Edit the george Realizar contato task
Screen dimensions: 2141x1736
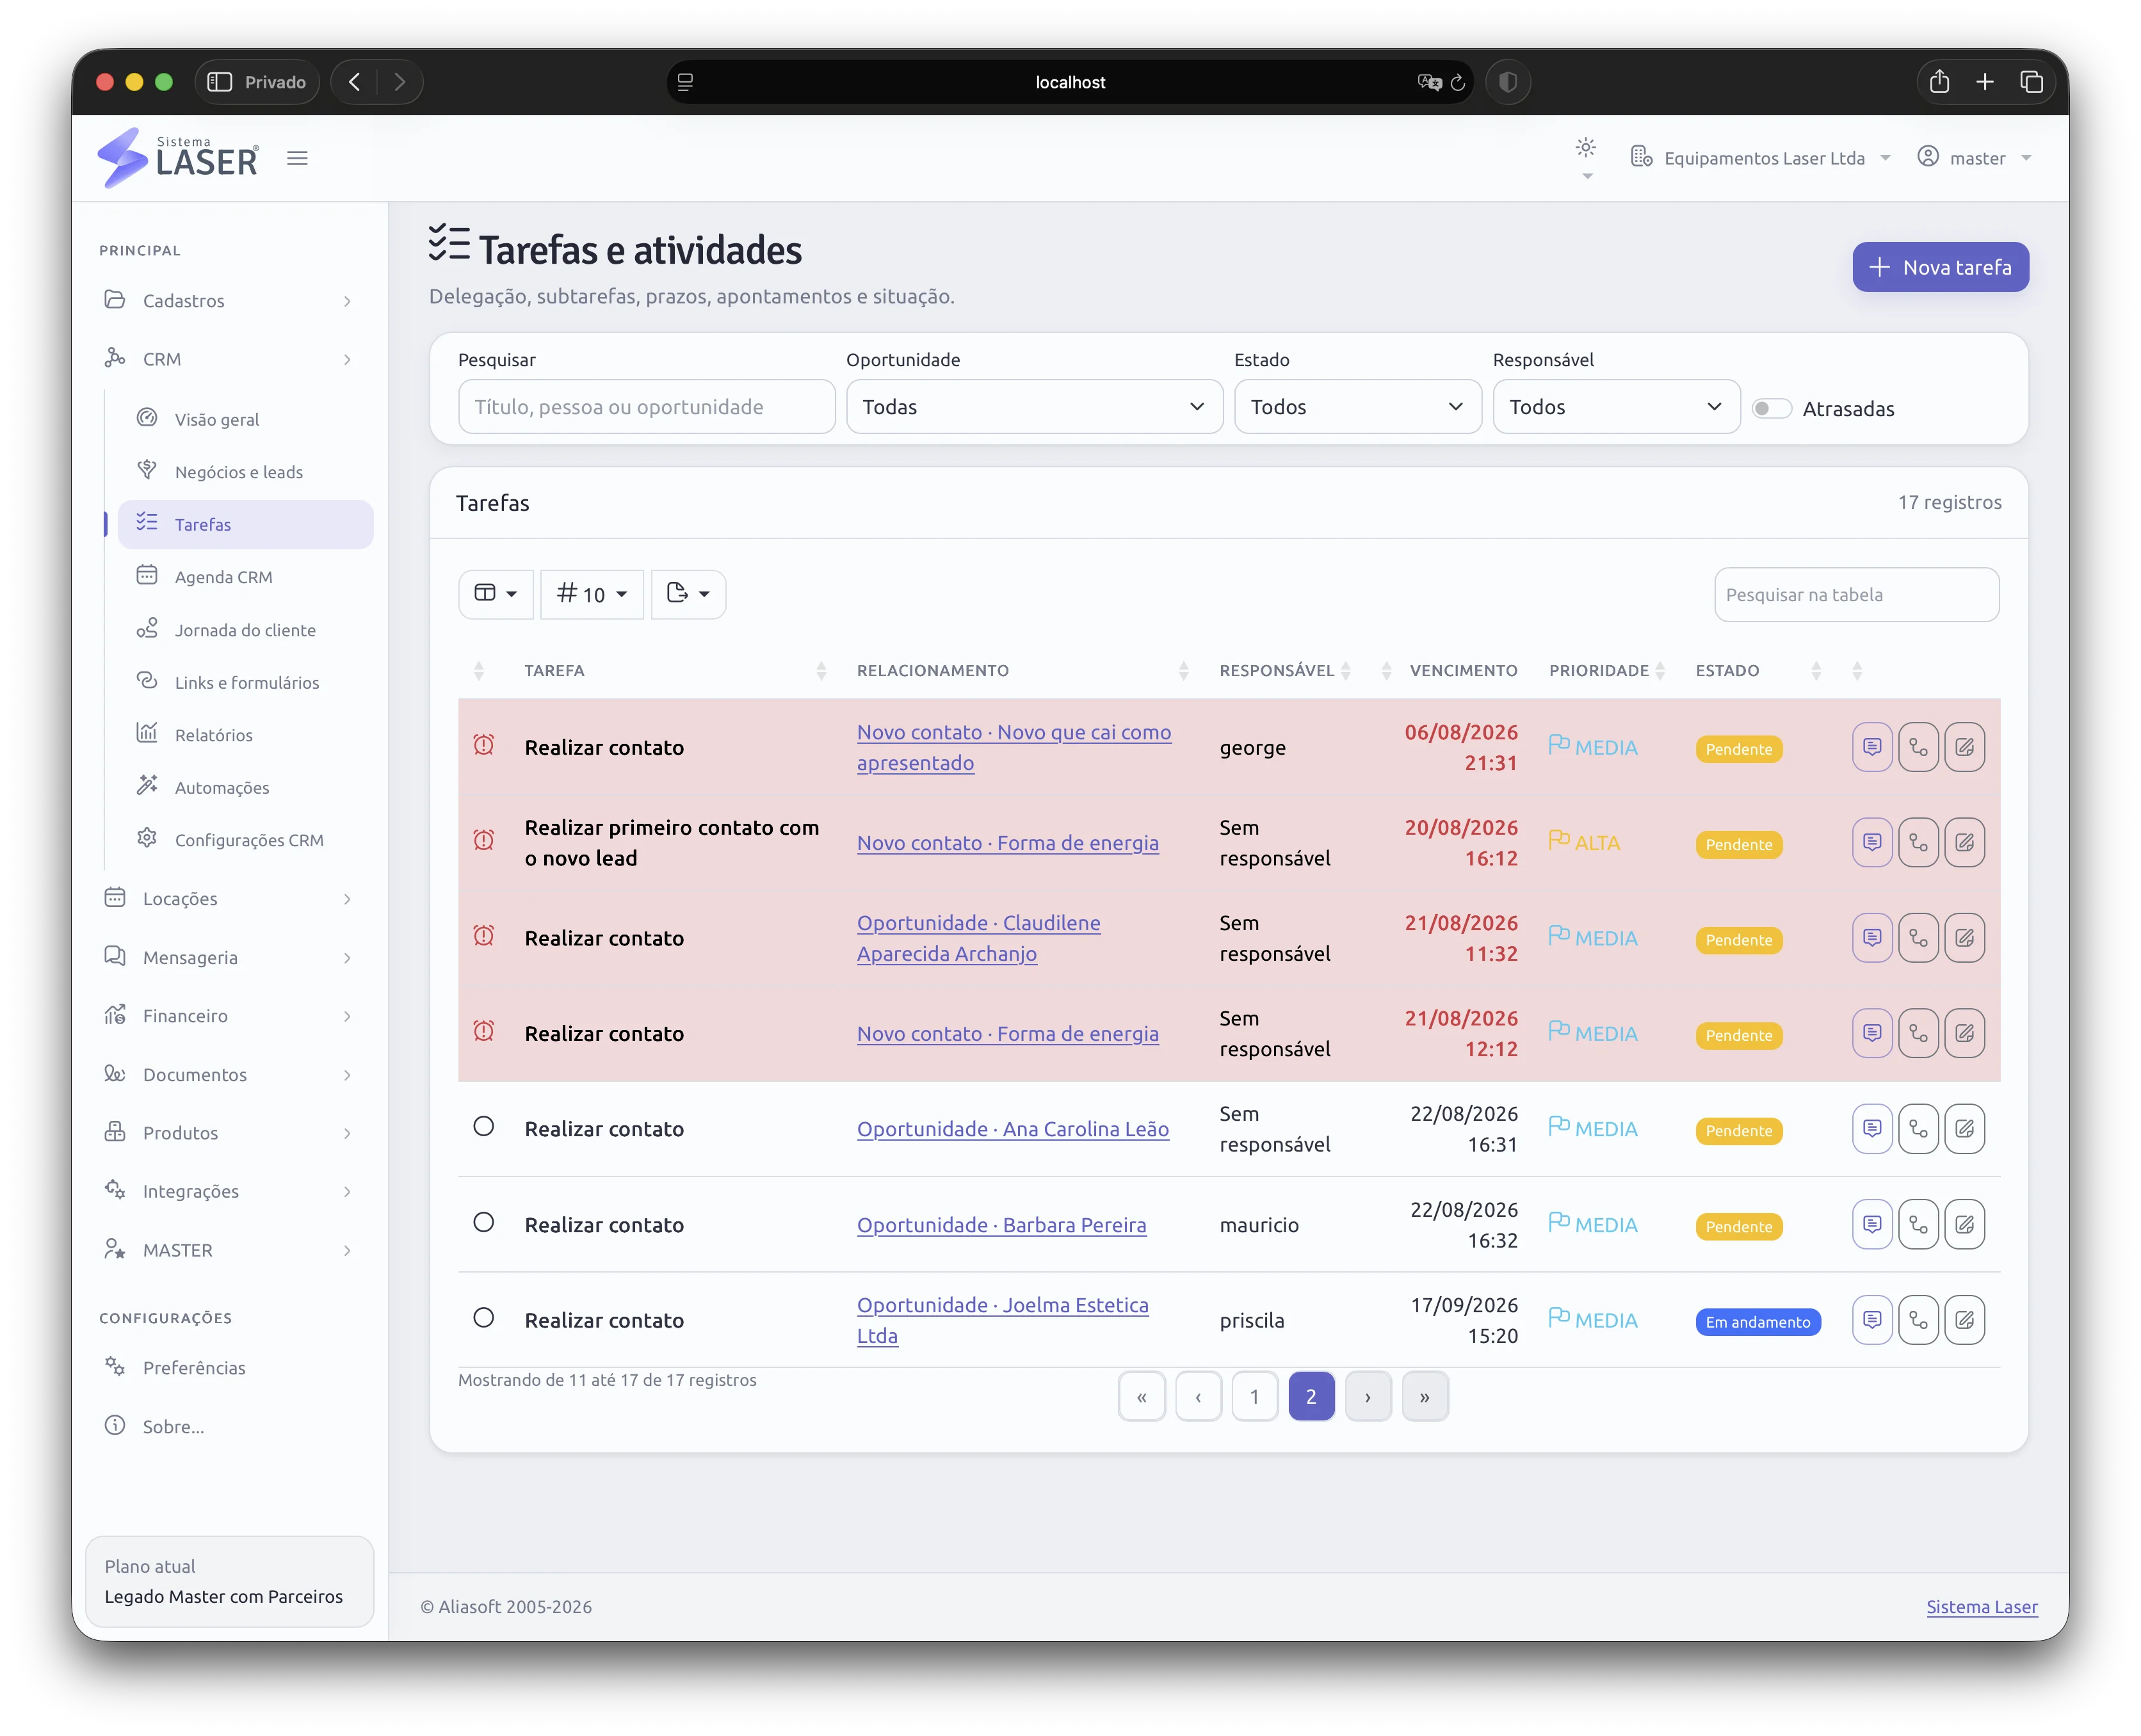point(1964,747)
